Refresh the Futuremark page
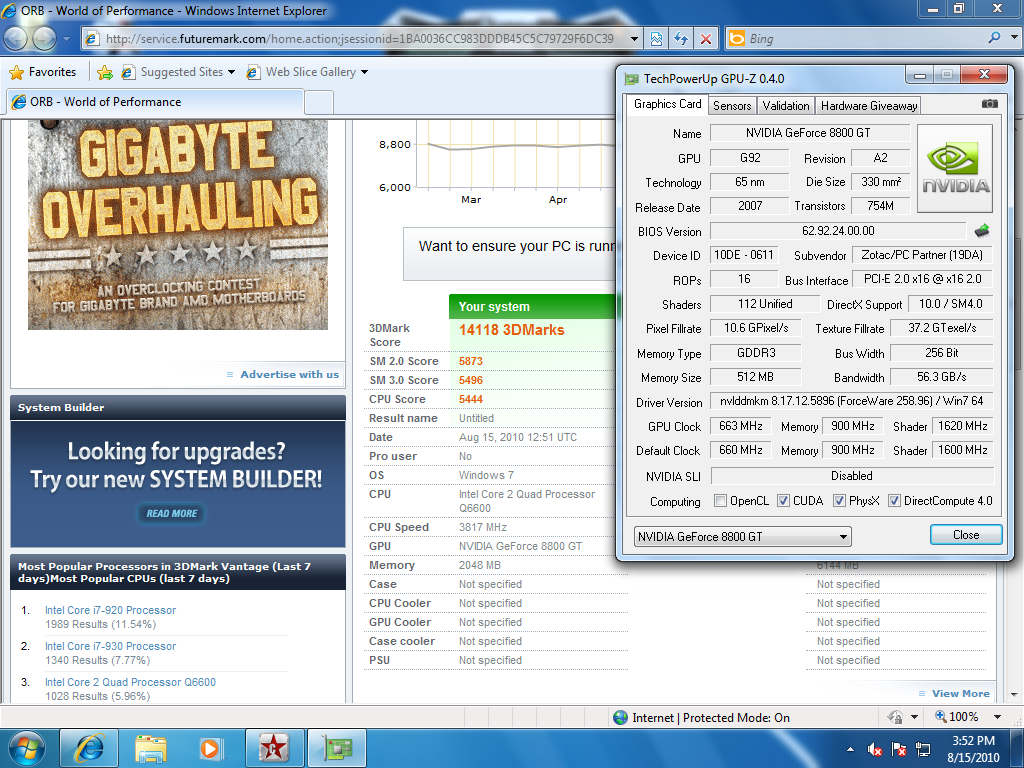 681,39
